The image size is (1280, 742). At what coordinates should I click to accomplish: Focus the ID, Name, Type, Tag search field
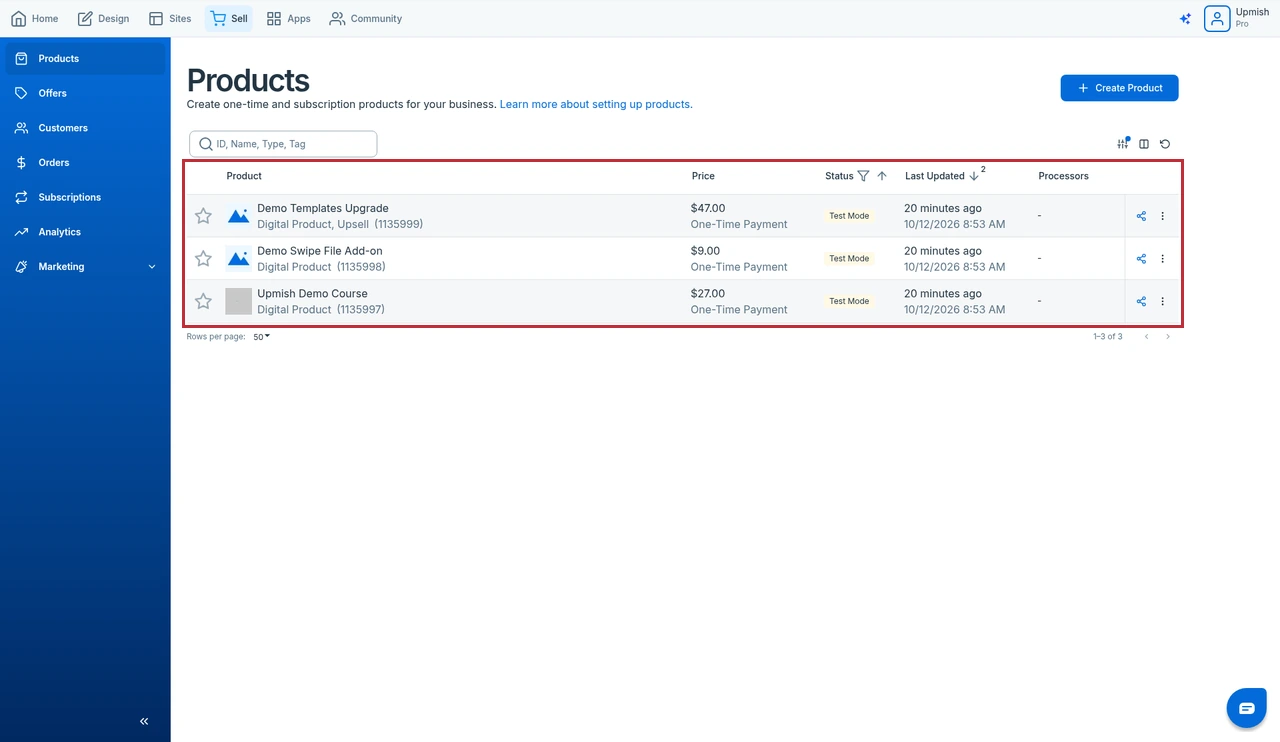click(x=283, y=144)
